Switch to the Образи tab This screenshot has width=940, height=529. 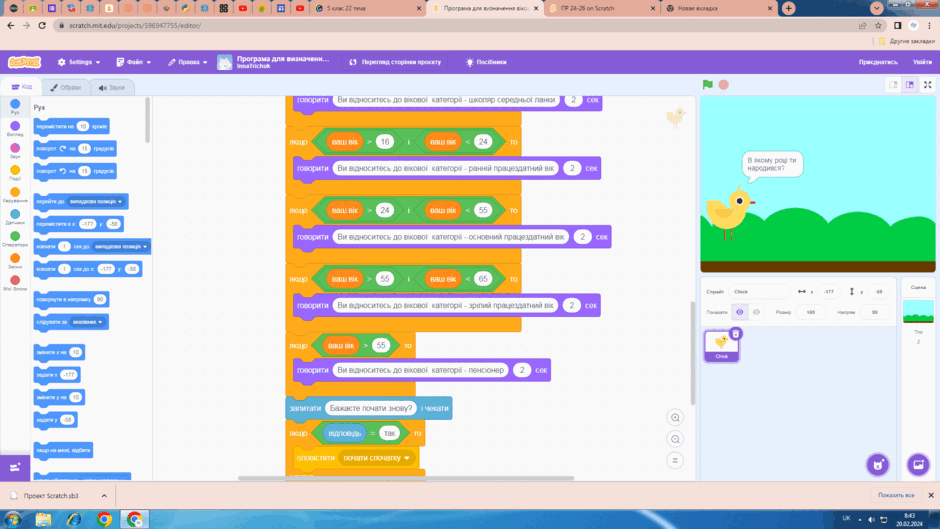pos(65,88)
